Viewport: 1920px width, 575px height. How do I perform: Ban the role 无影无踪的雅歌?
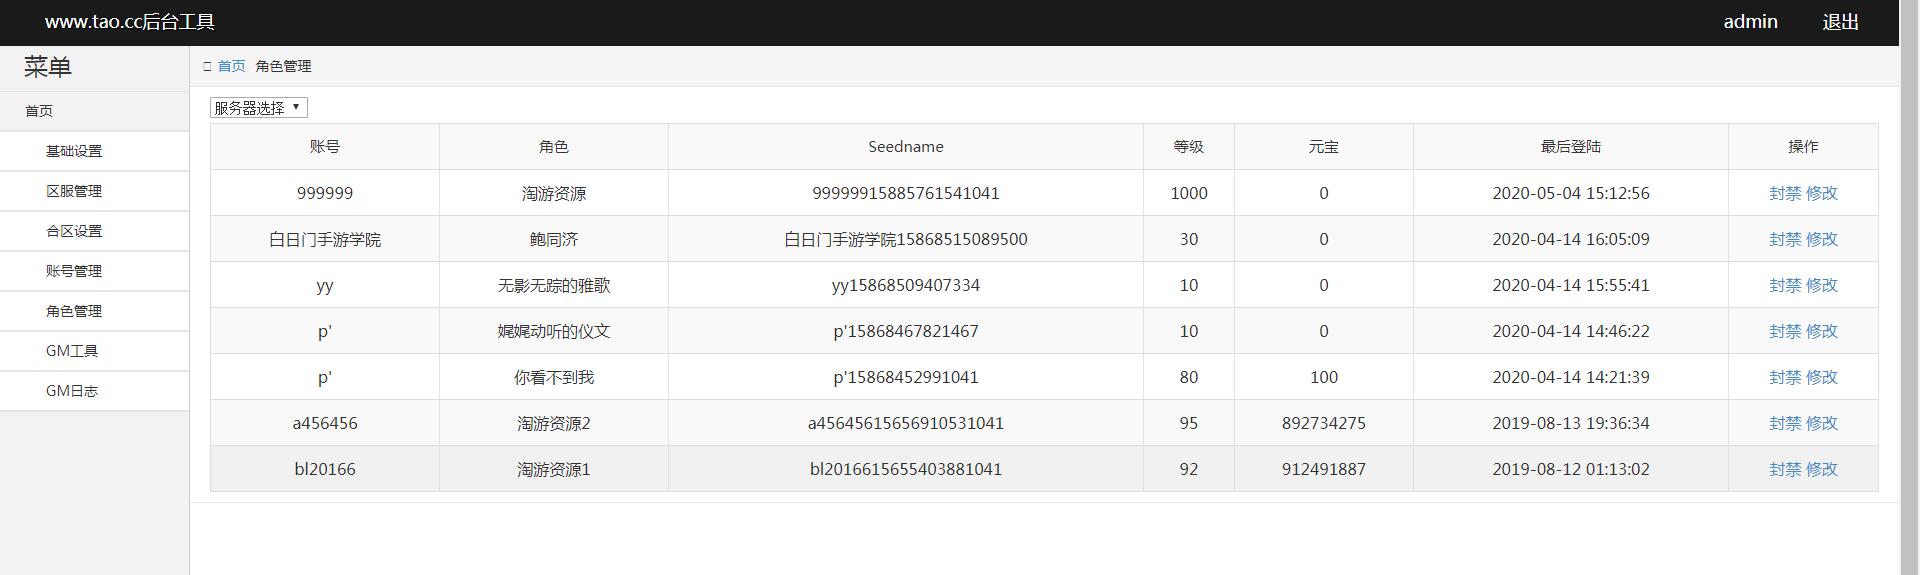tap(1785, 285)
